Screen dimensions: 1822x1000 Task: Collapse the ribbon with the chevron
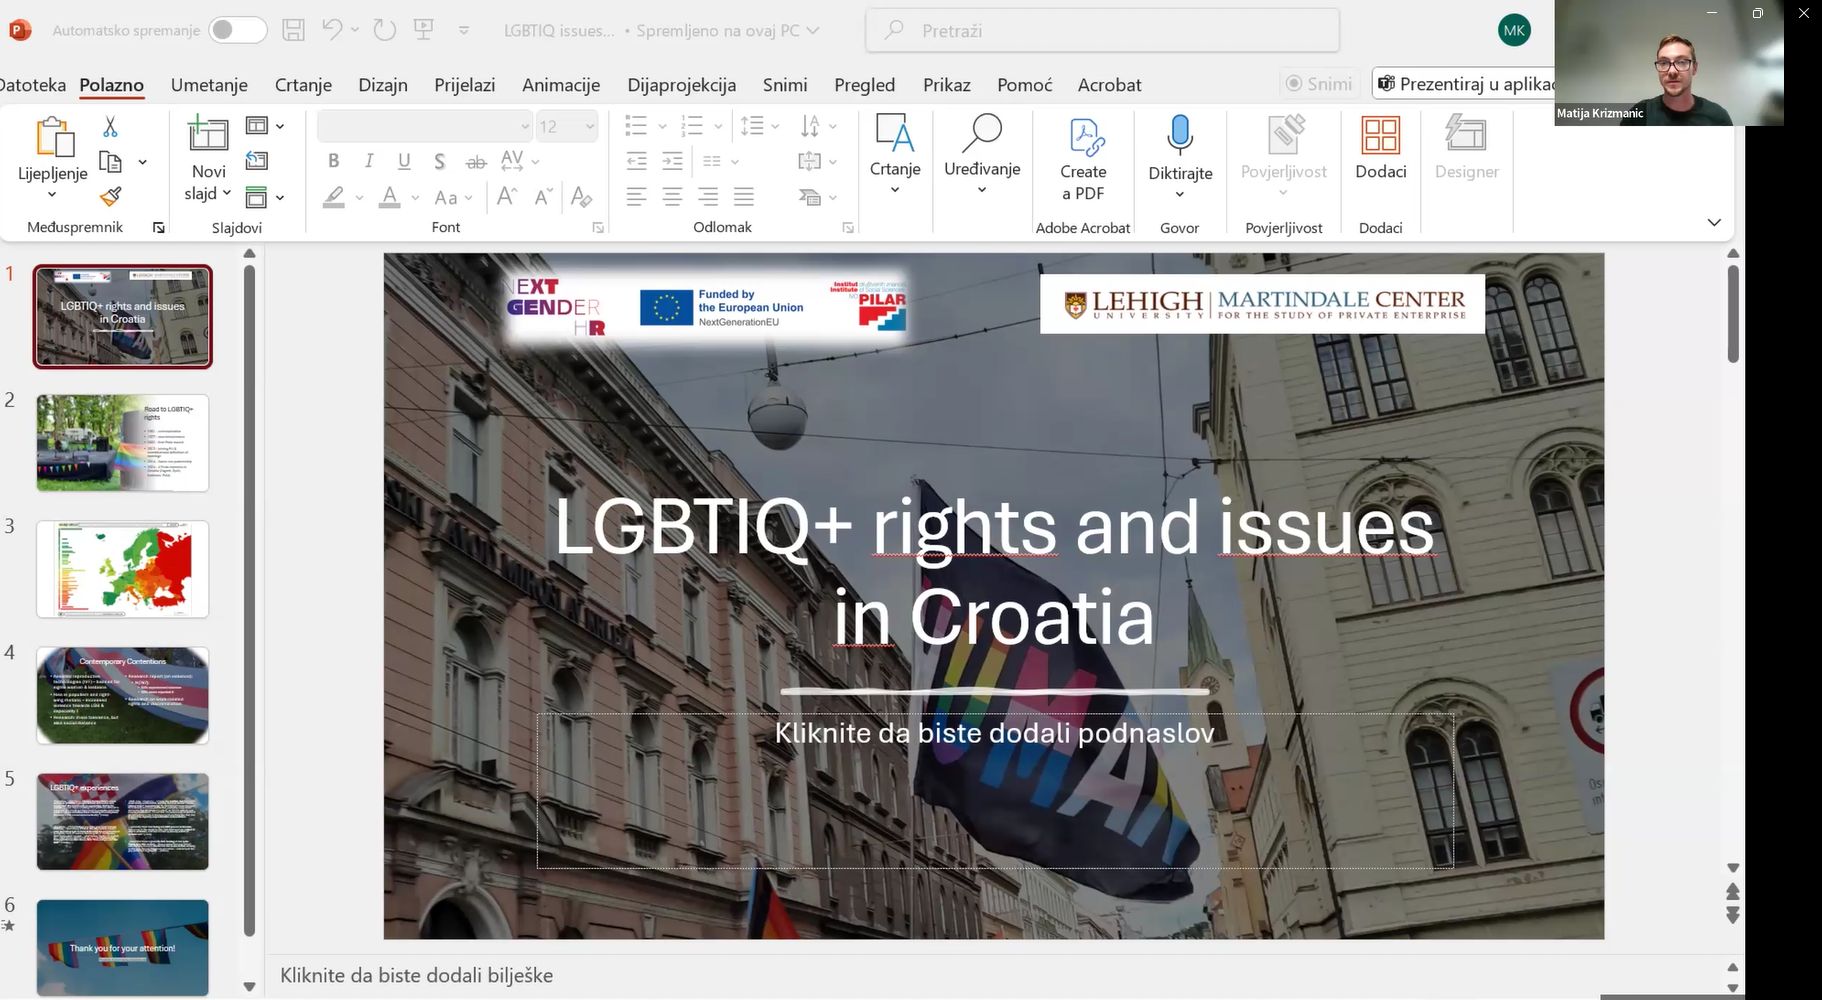pos(1714,222)
